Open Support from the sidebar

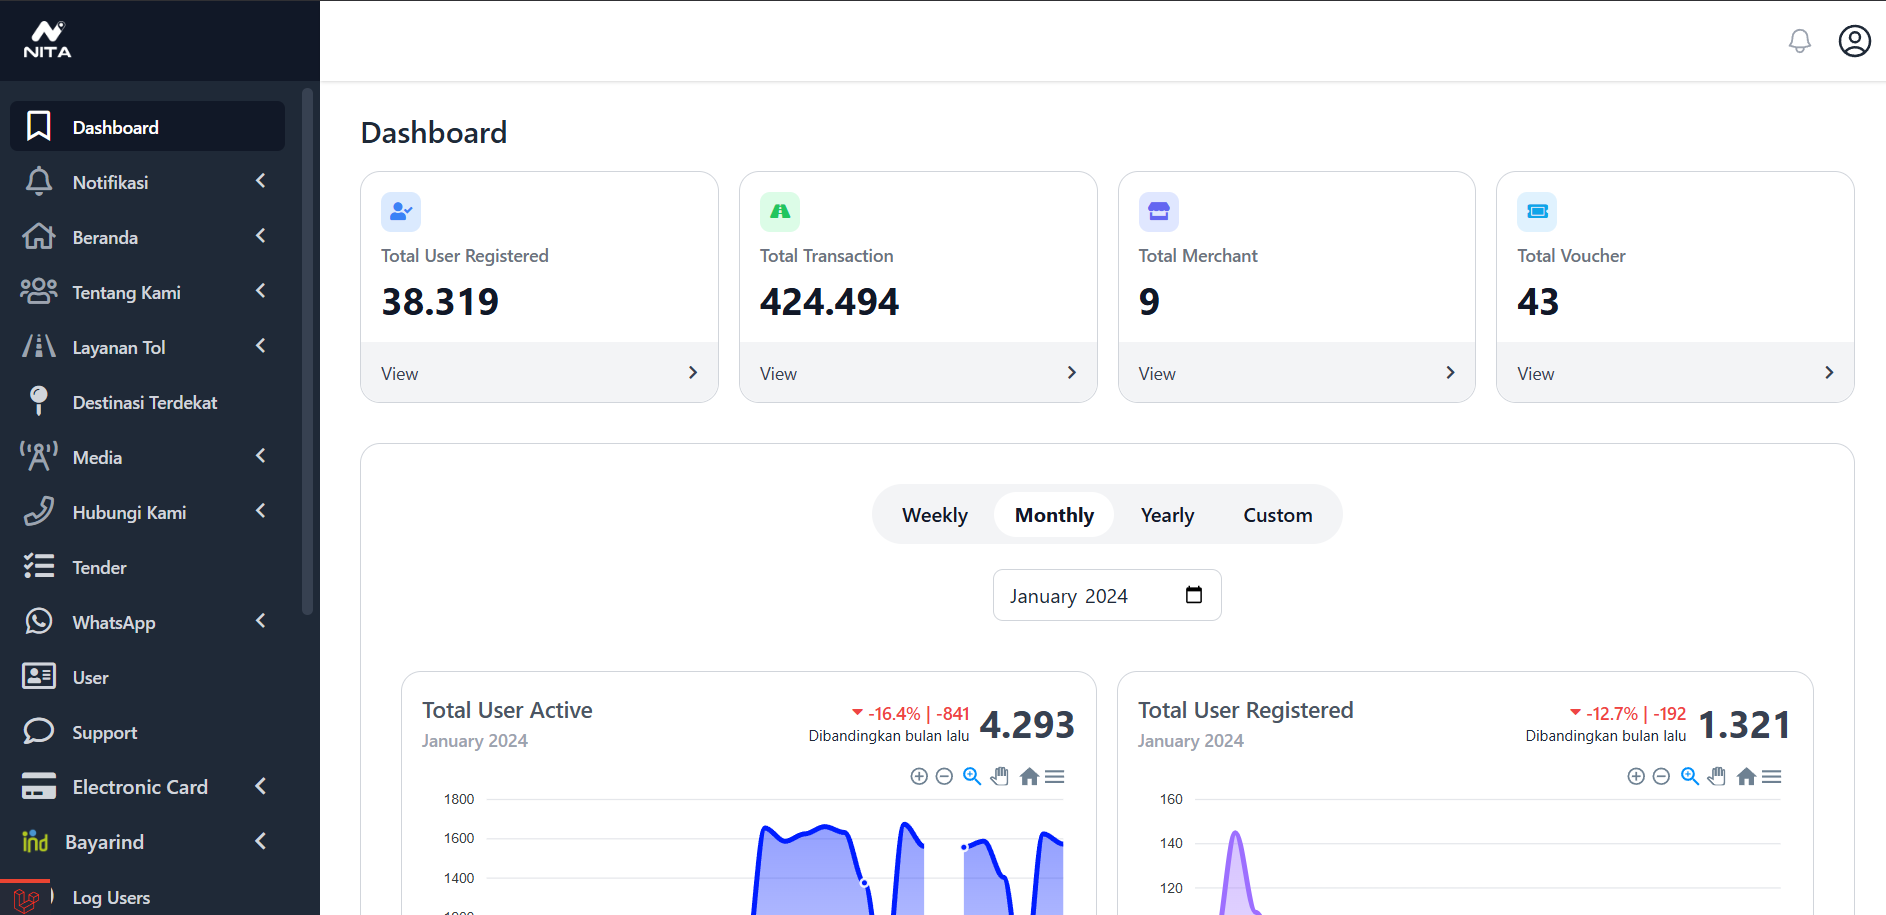point(104,731)
